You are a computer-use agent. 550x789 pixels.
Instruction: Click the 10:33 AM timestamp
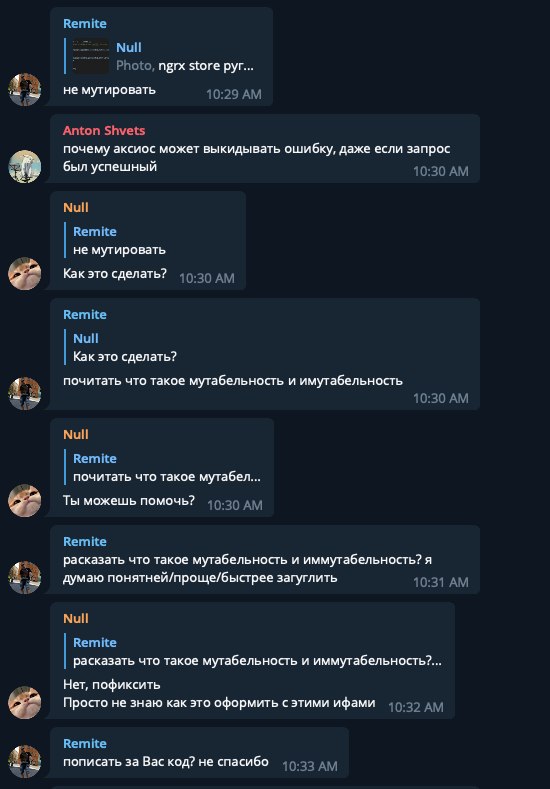coord(309,766)
